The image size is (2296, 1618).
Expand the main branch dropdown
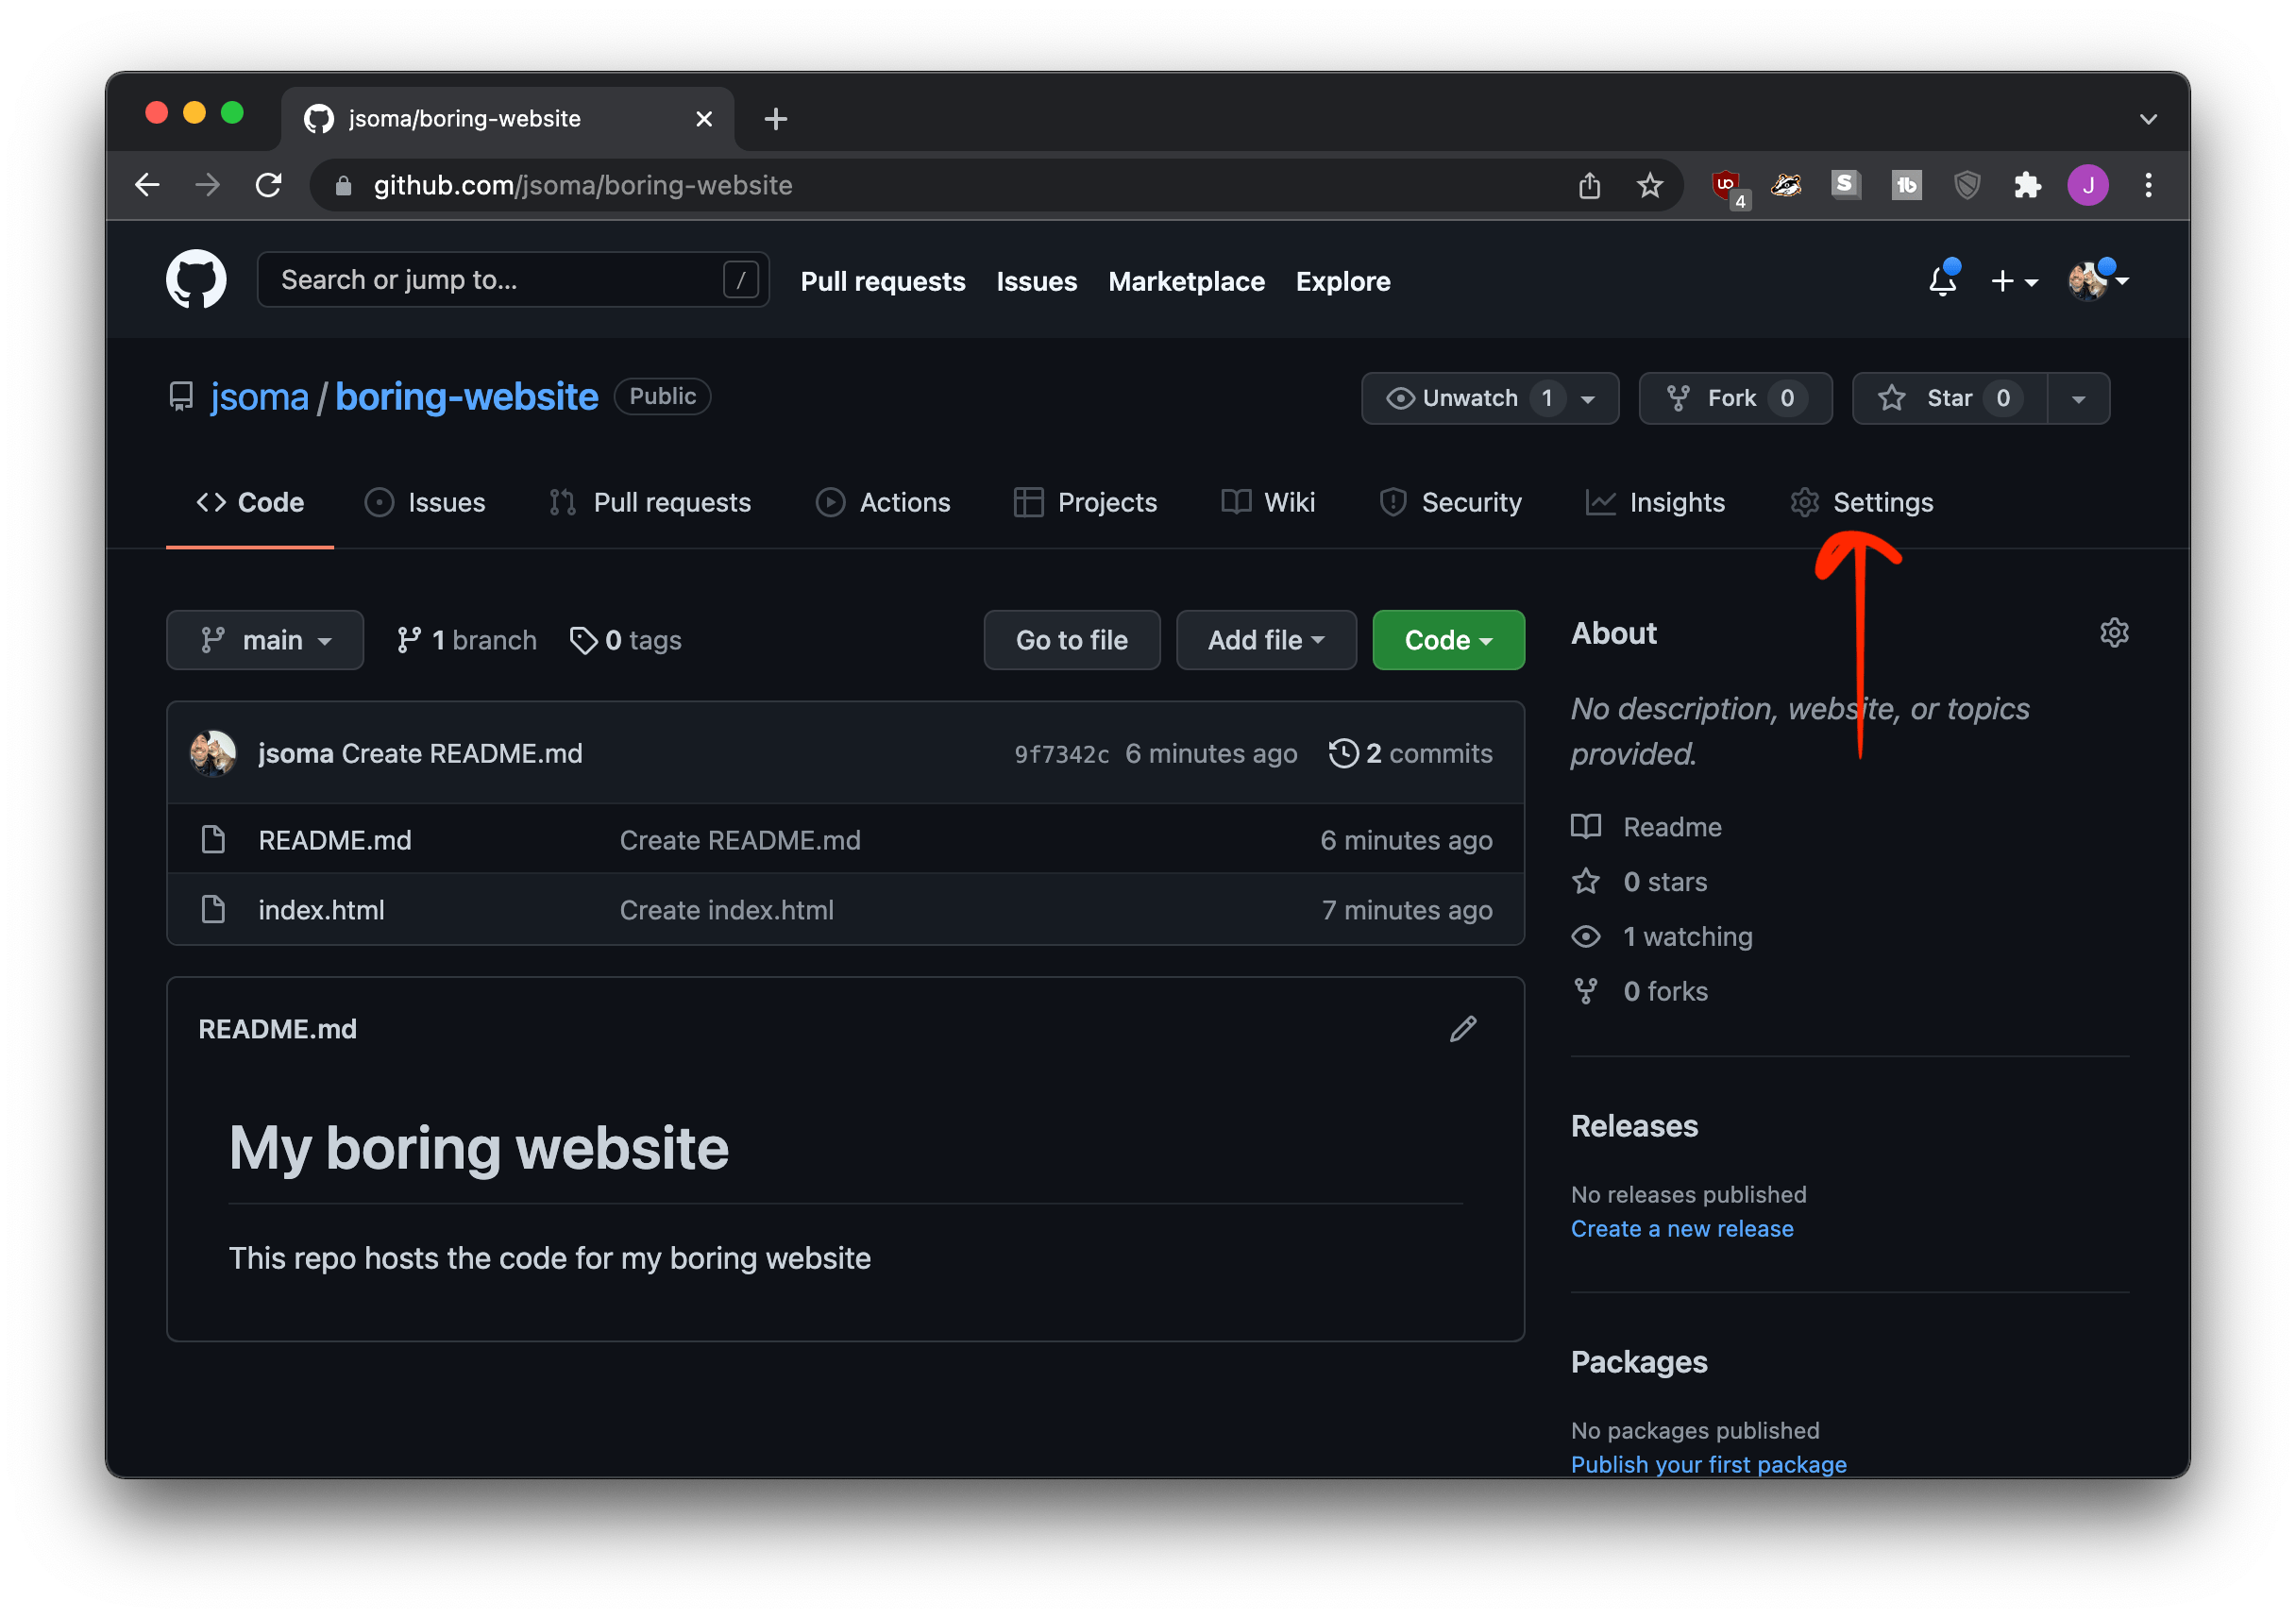click(265, 640)
